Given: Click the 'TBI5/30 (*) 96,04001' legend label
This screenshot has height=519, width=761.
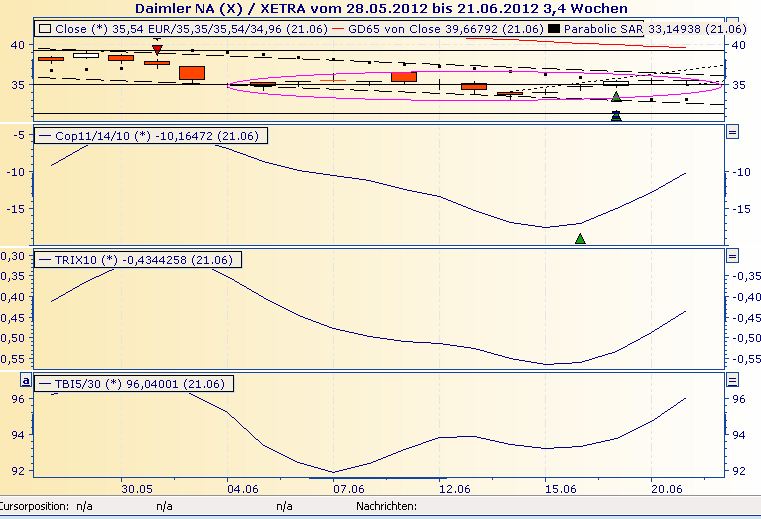Looking at the screenshot, I should point(140,384).
